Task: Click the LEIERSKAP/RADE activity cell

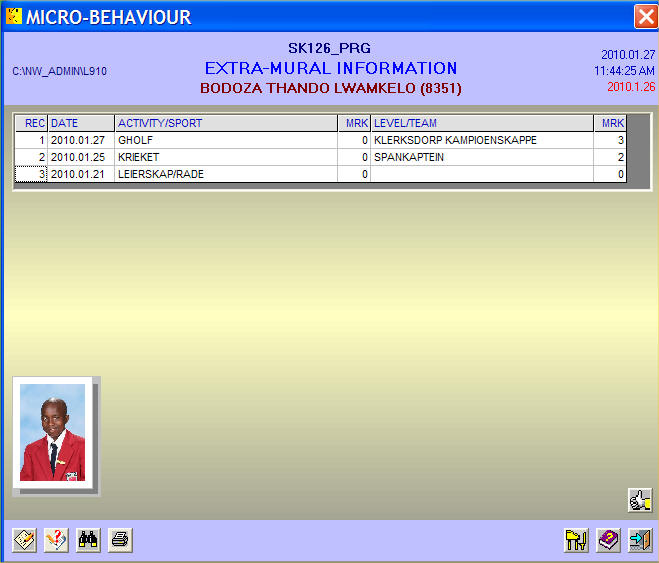Action: pyautogui.click(x=226, y=175)
